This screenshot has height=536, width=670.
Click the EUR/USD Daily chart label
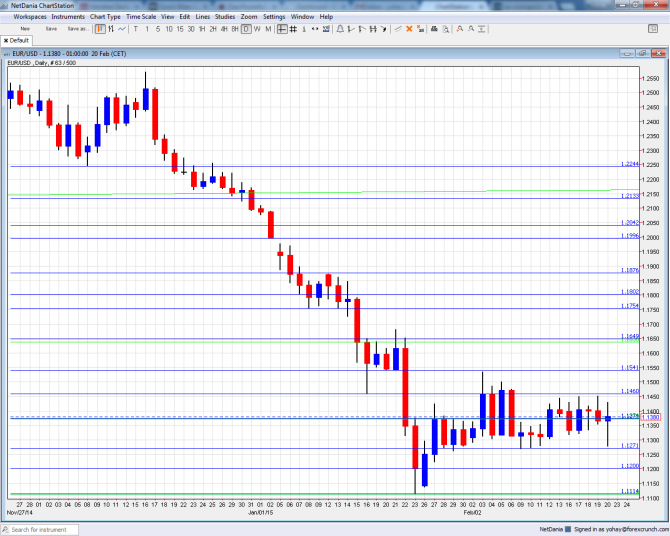point(41,63)
